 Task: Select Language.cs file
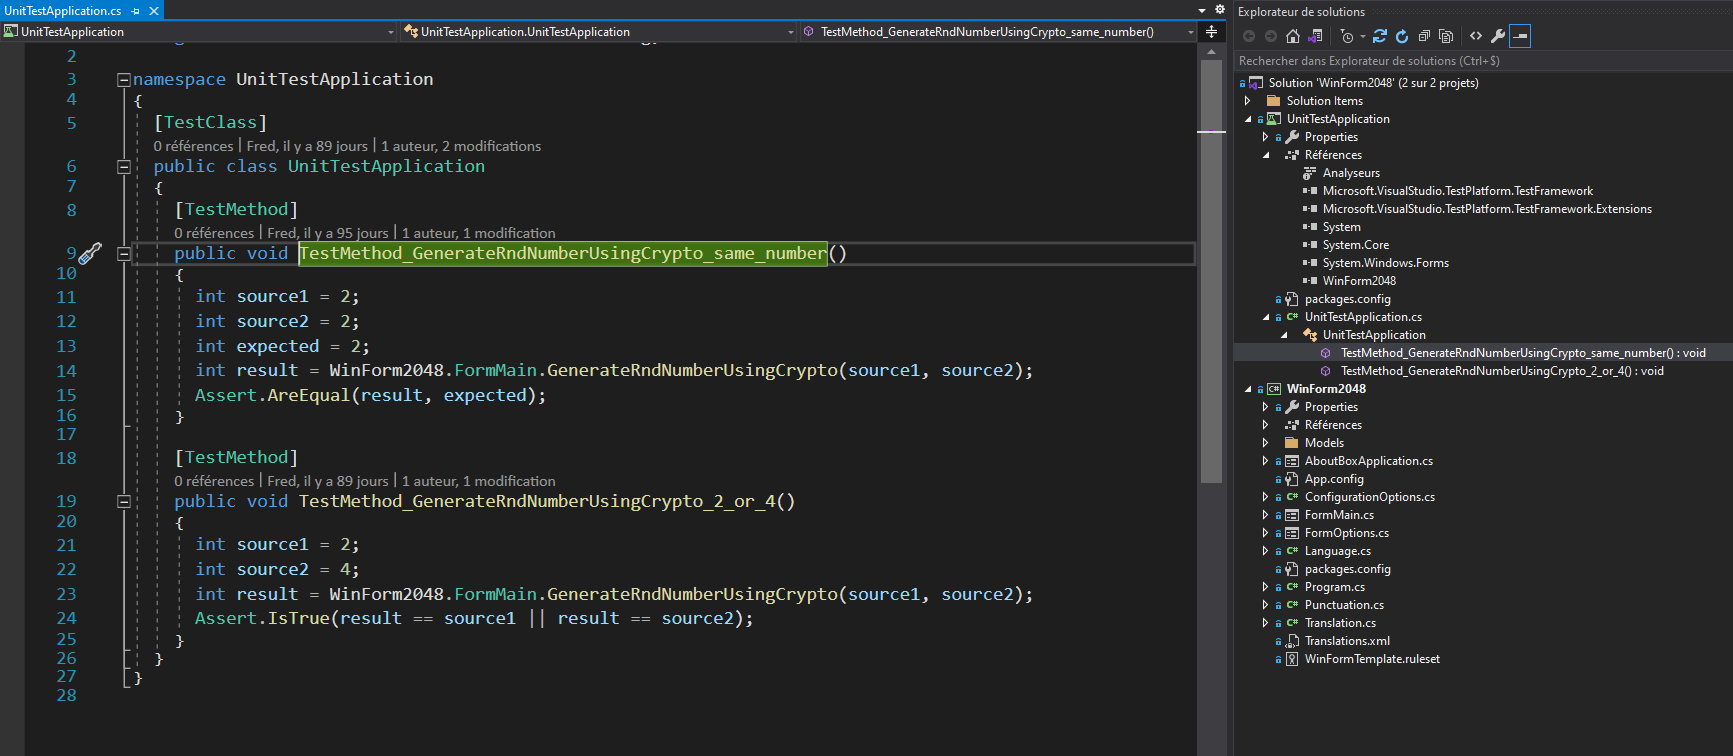1337,551
